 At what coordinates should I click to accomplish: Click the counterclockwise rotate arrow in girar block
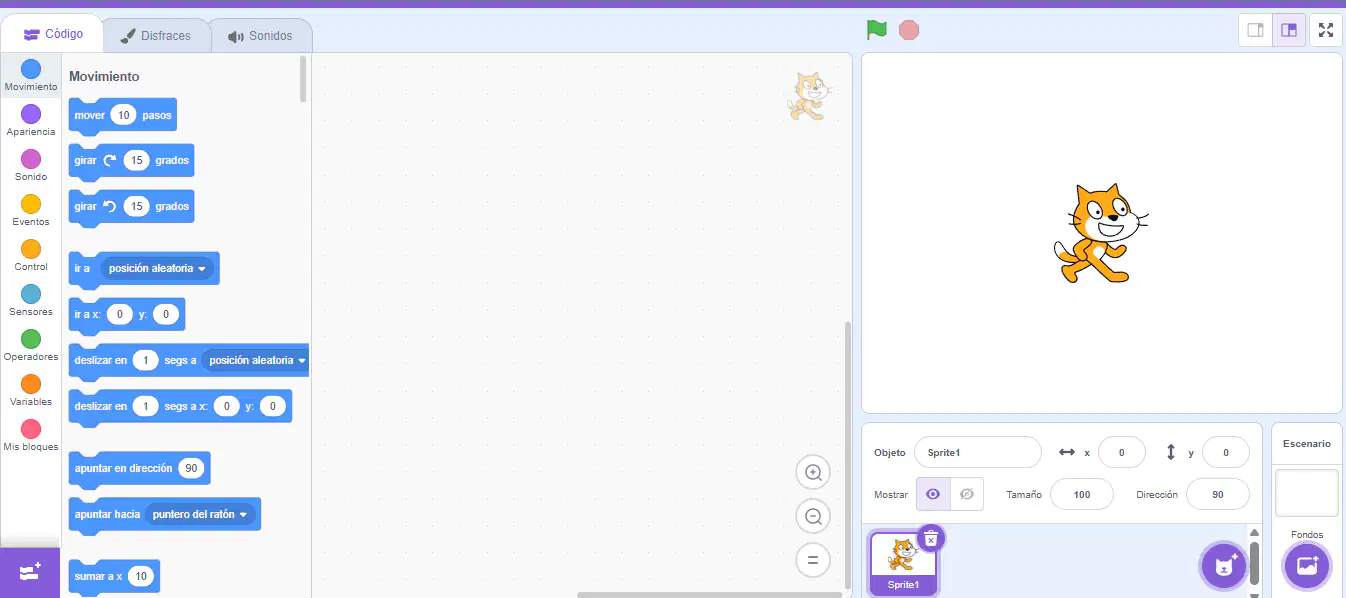[110, 206]
